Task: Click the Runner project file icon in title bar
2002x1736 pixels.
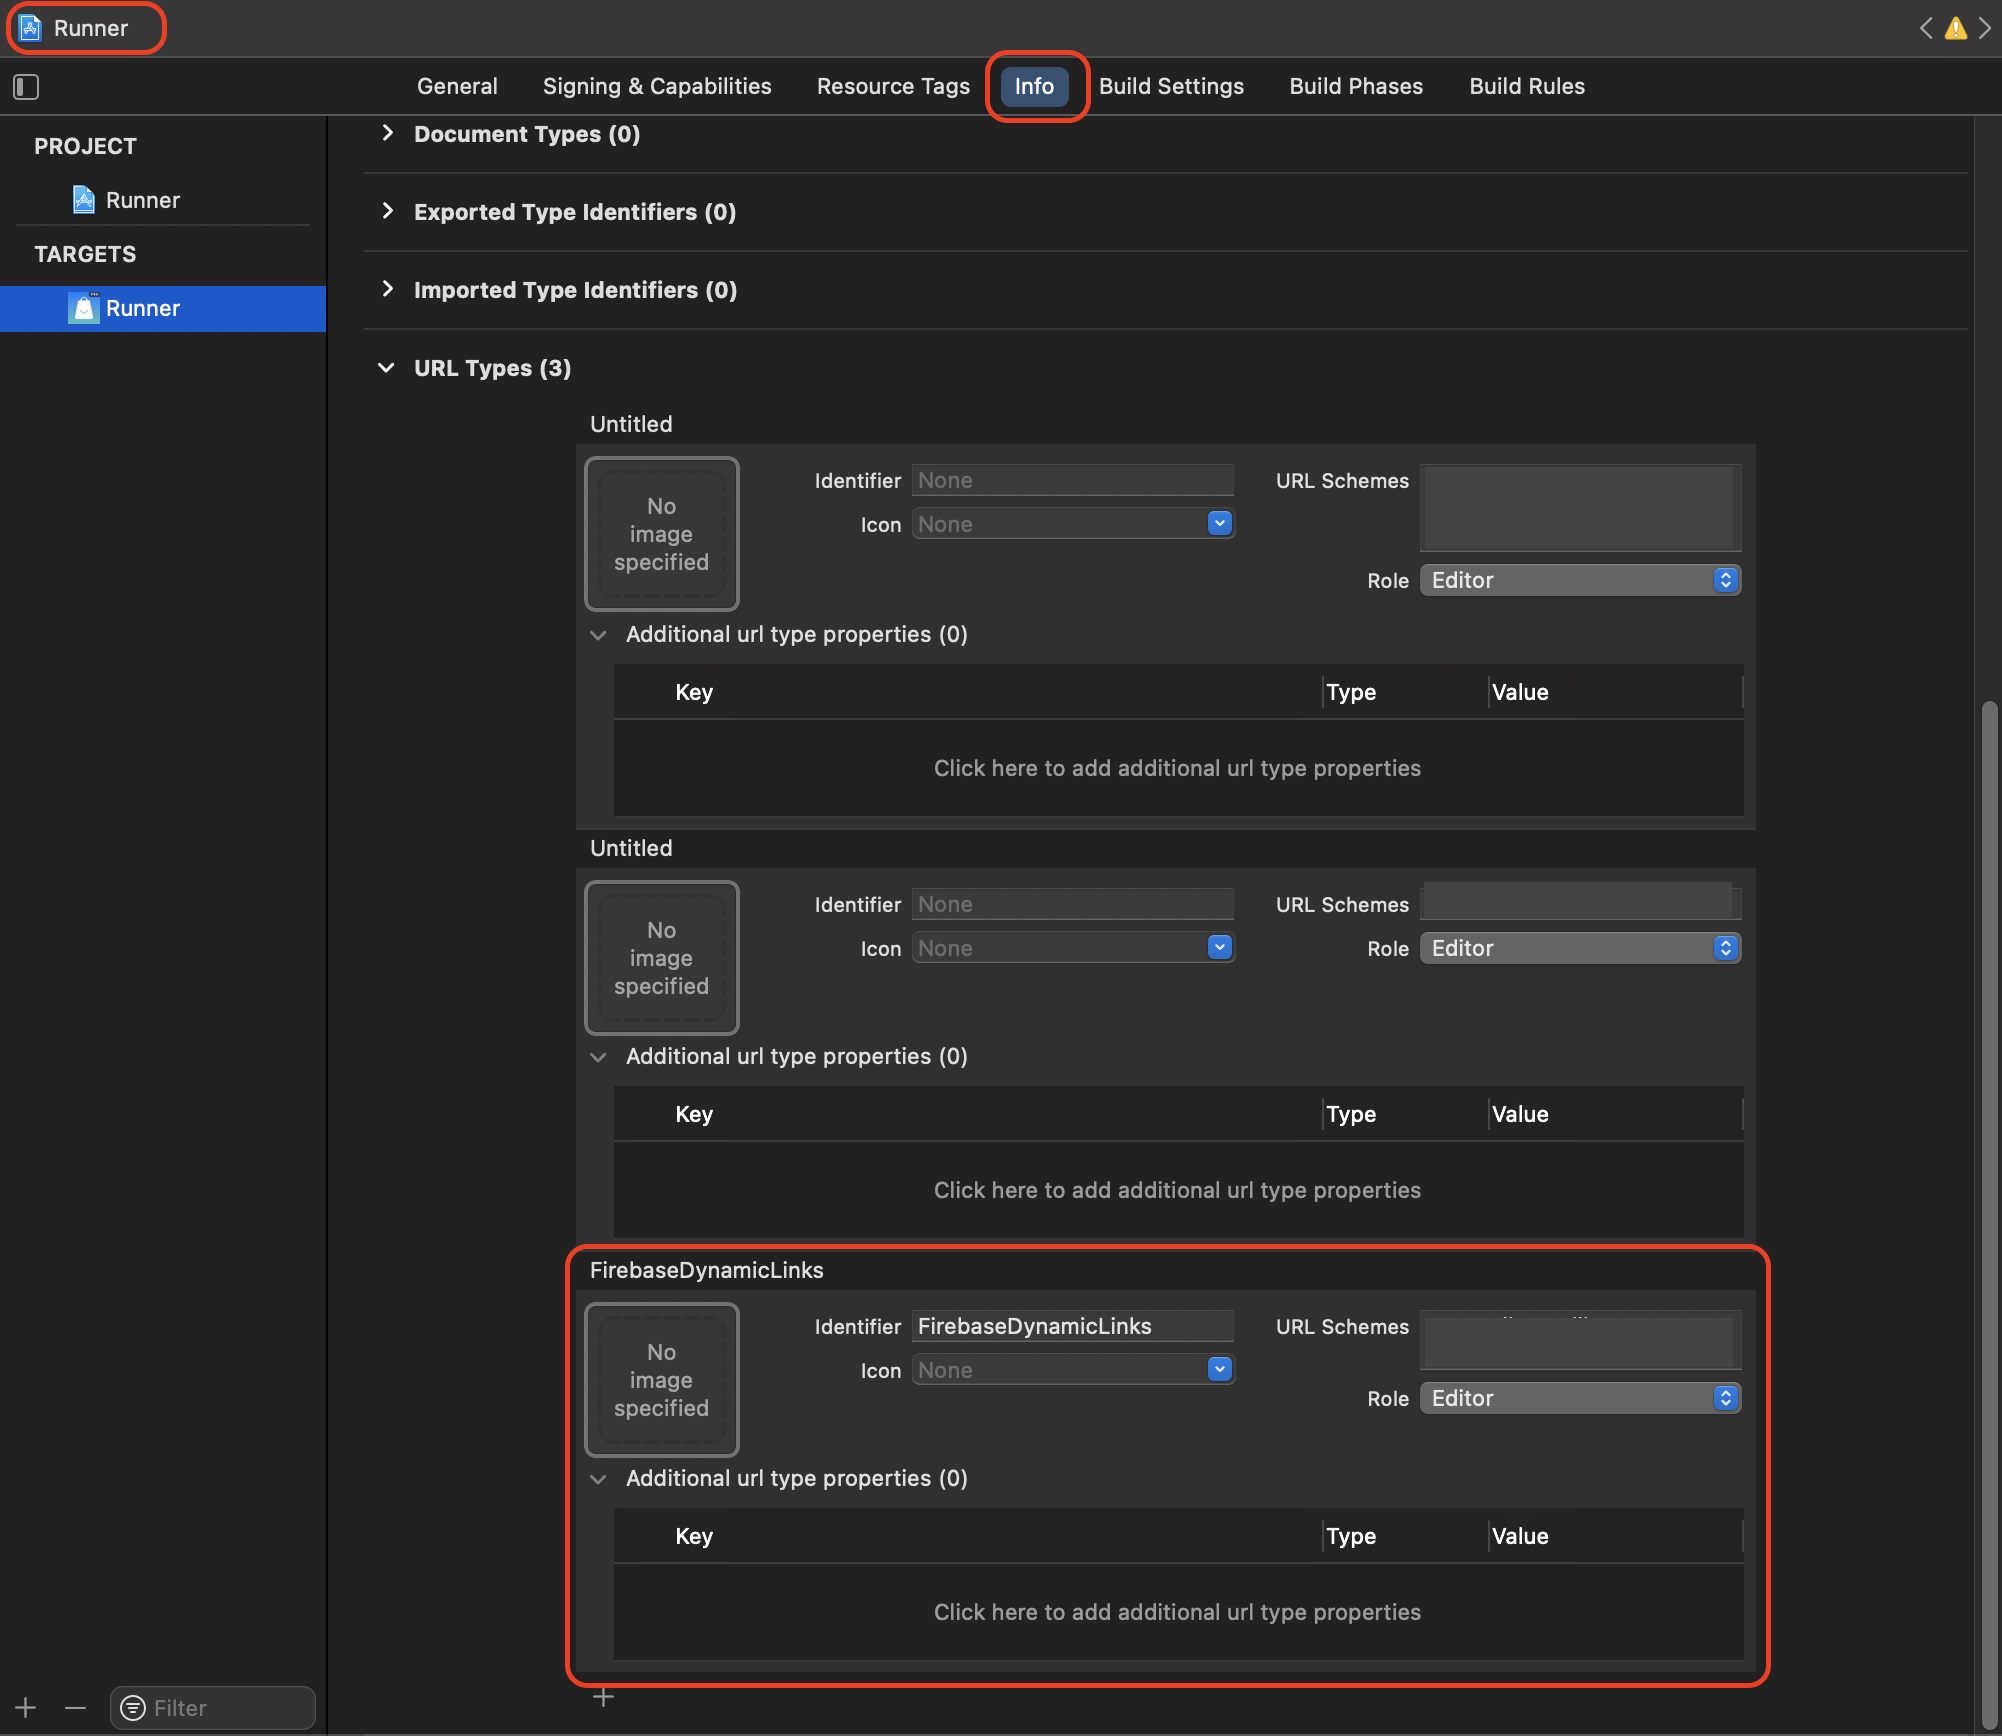Action: (31, 28)
